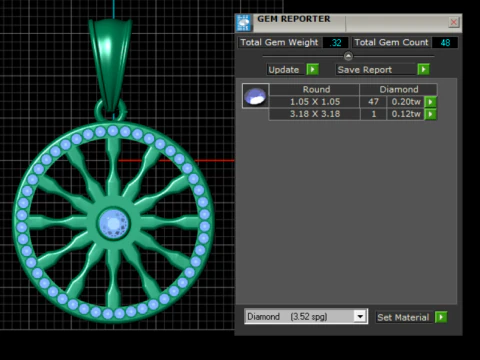Select the center blue gem in pendant
The height and width of the screenshot is (360, 480).
[114, 223]
